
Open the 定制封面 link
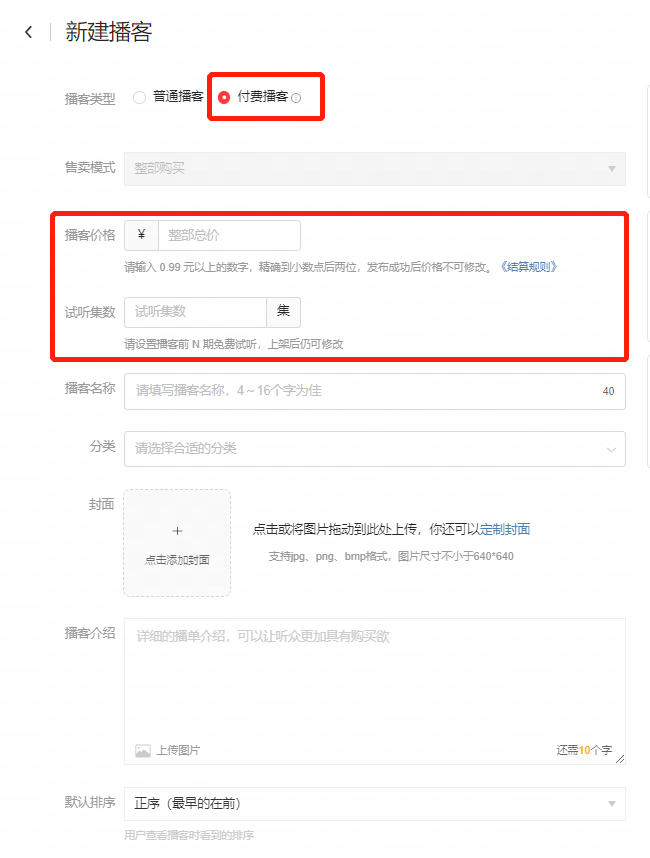[x=505, y=529]
